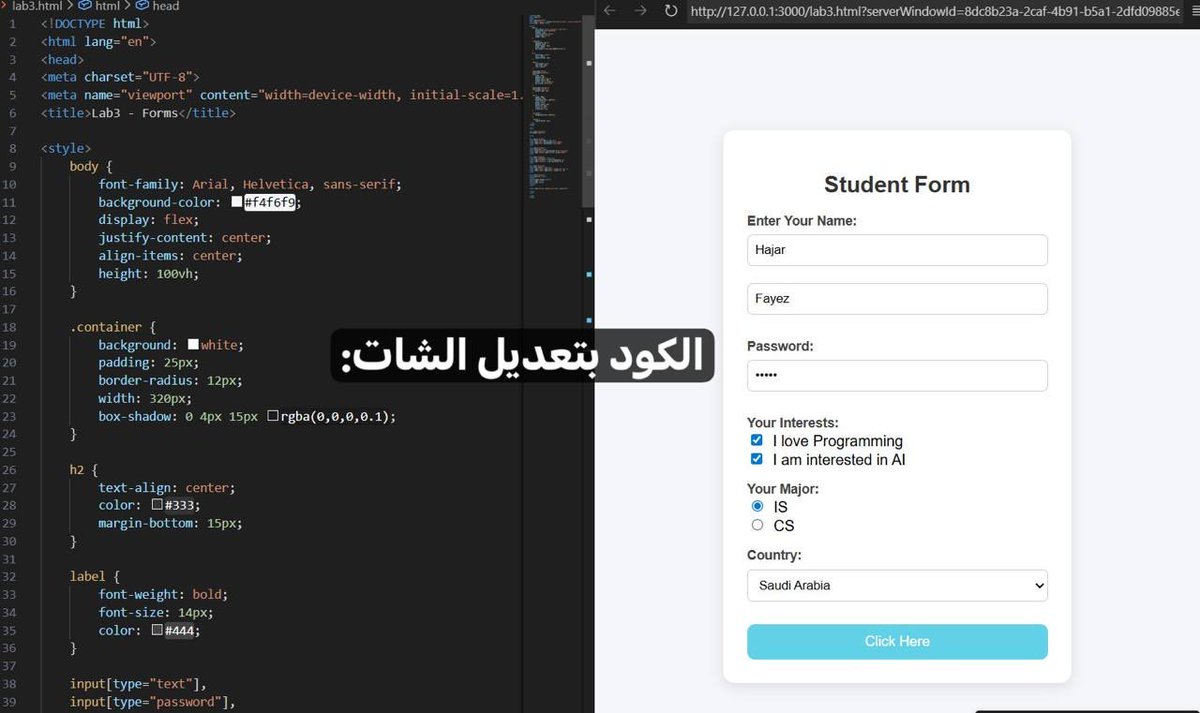Go back with the browser back arrow
The image size is (1200, 713).
(x=610, y=11)
